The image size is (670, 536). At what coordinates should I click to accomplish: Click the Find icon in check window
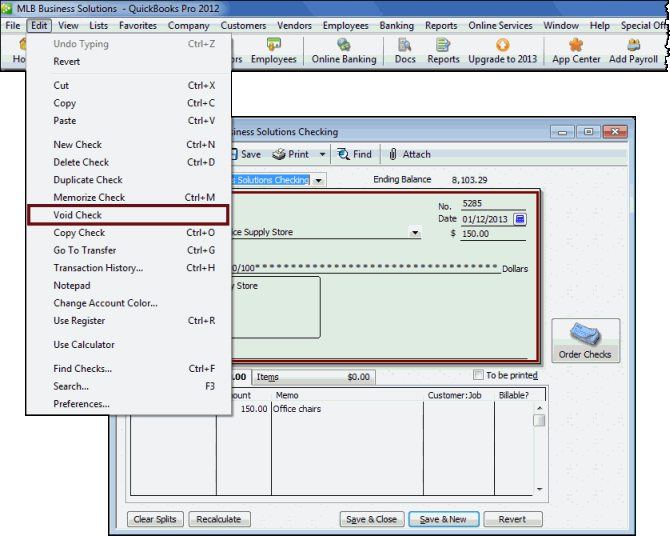click(x=354, y=154)
